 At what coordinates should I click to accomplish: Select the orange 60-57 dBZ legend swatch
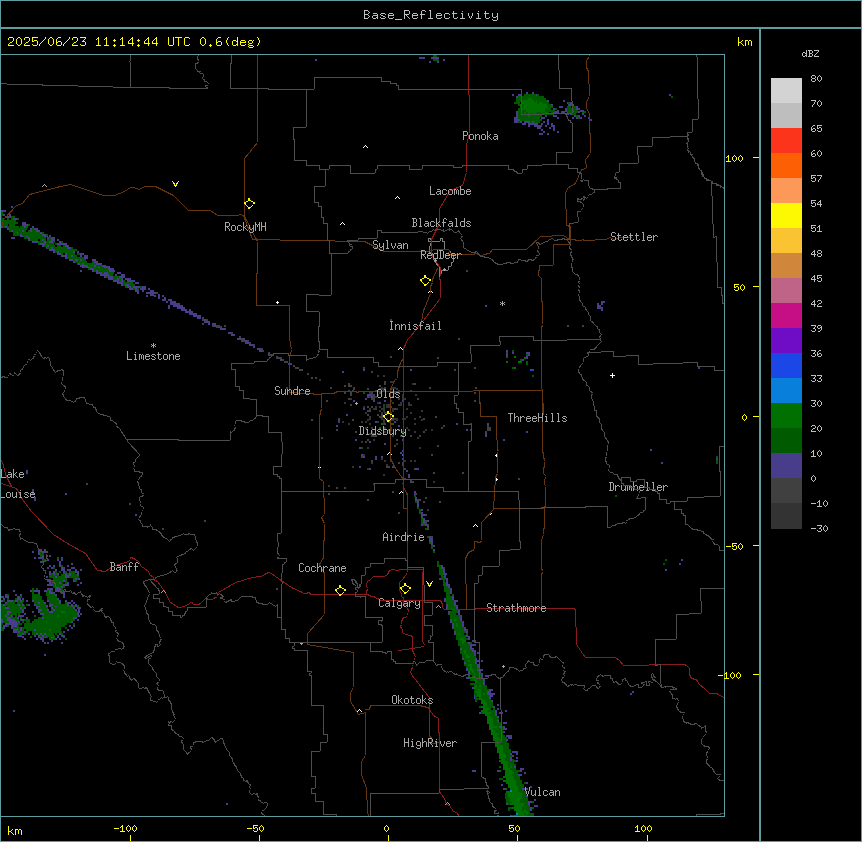pos(786,165)
